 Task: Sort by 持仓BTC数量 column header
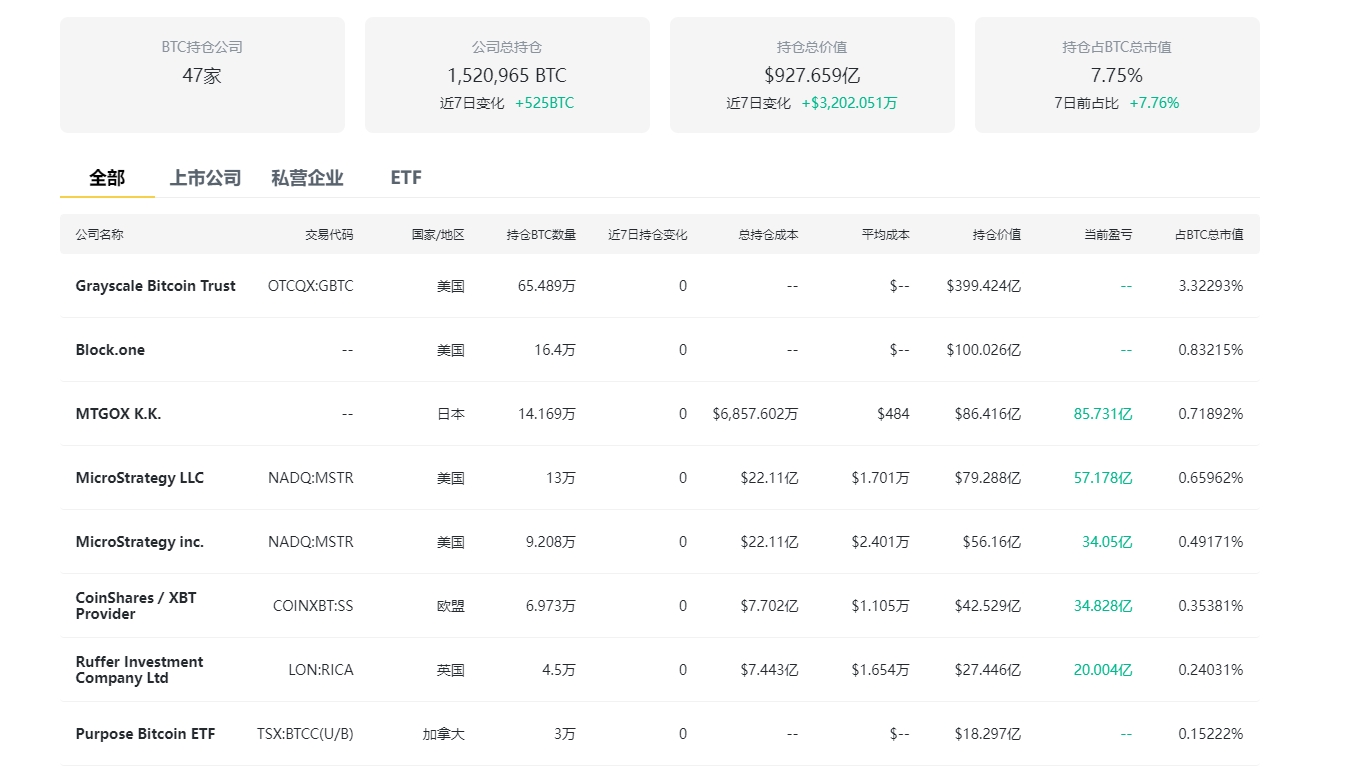[x=541, y=235]
